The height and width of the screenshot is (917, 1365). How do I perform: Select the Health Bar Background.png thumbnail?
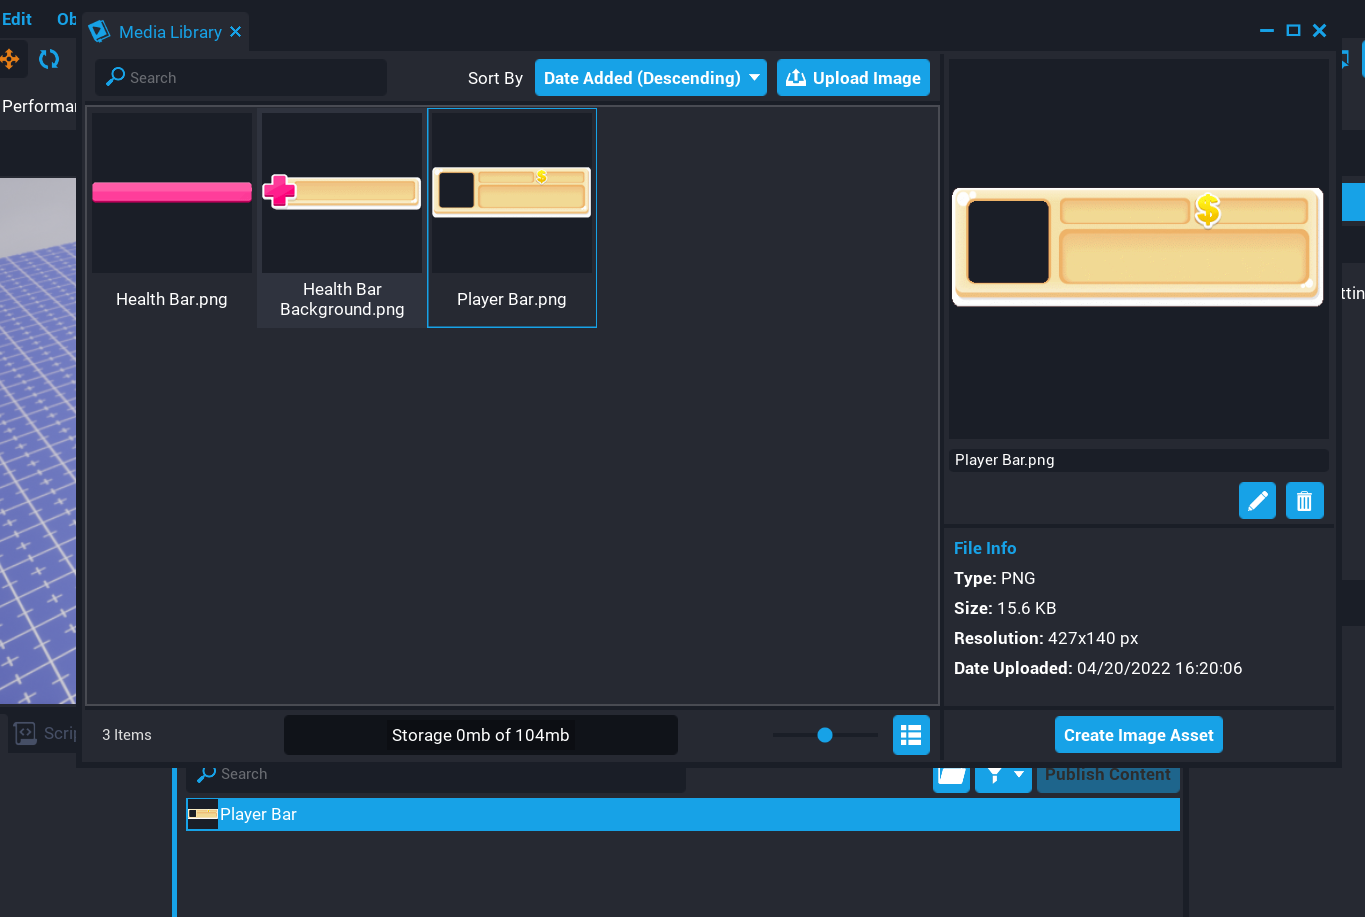click(341, 190)
